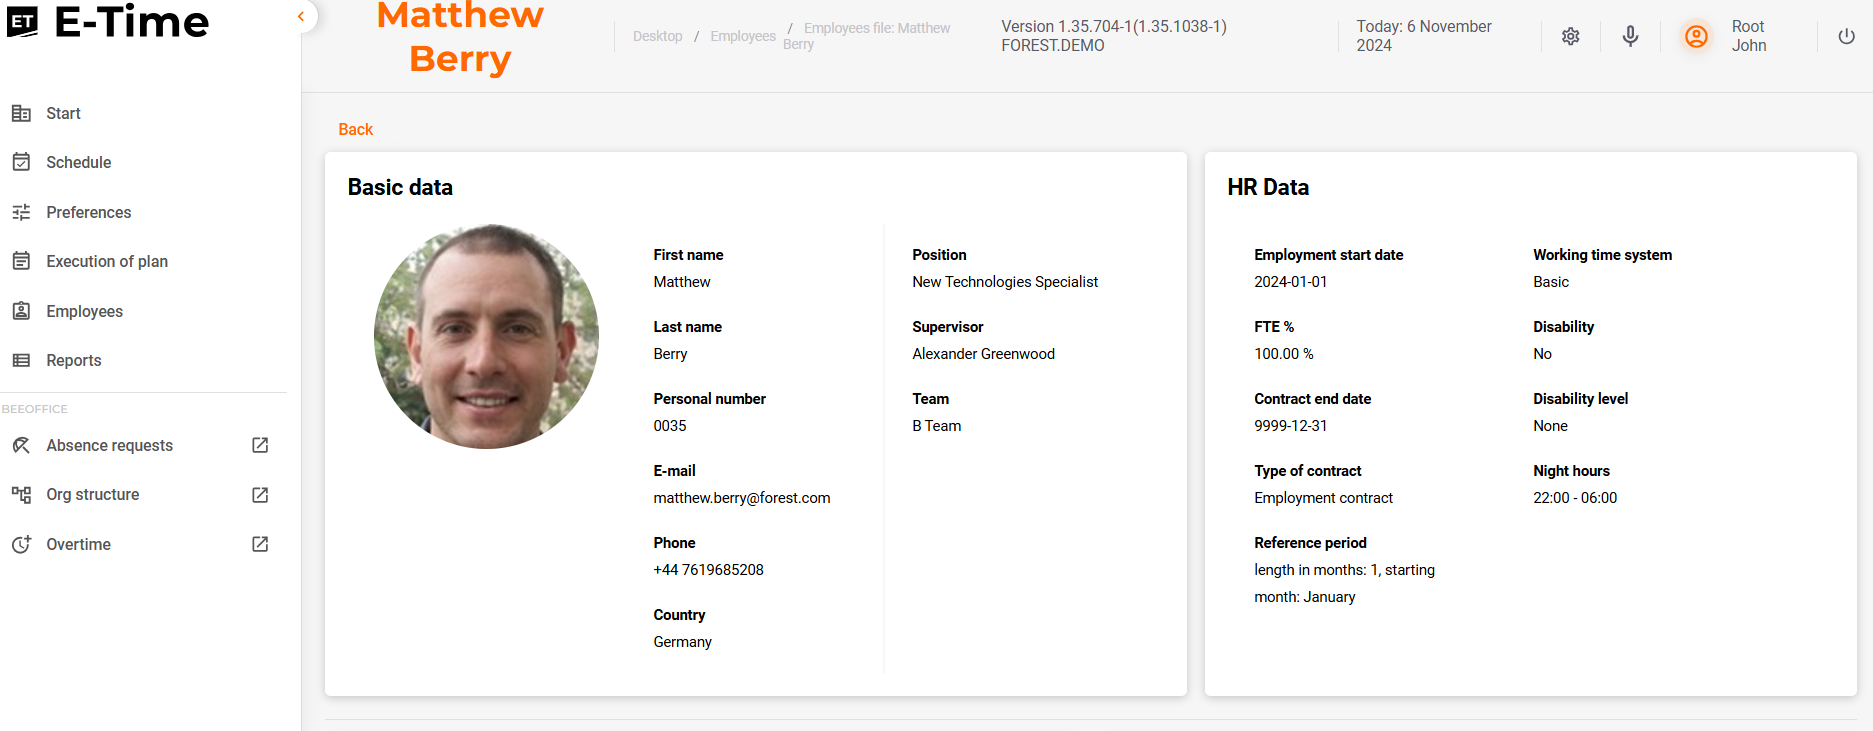Viewport: 1873px width, 731px height.
Task: Click country value Germany
Action: point(682,642)
